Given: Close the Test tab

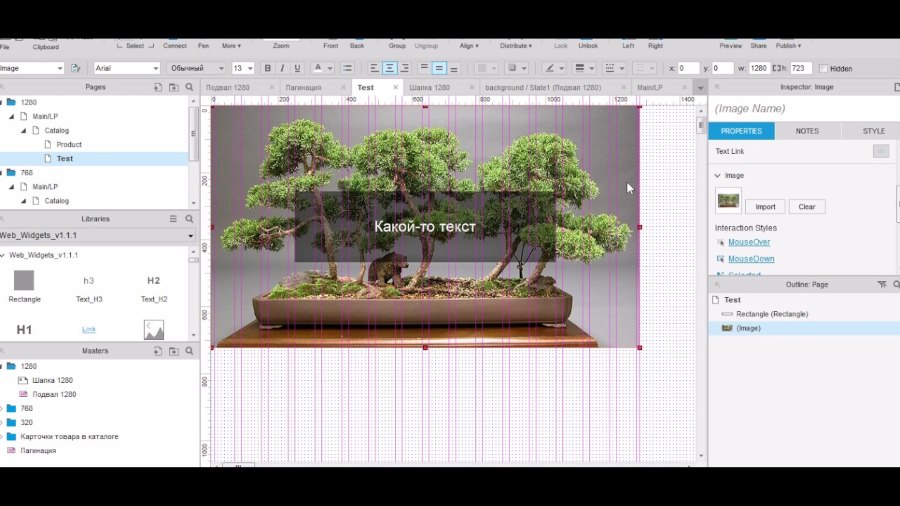Looking at the screenshot, I should (395, 88).
